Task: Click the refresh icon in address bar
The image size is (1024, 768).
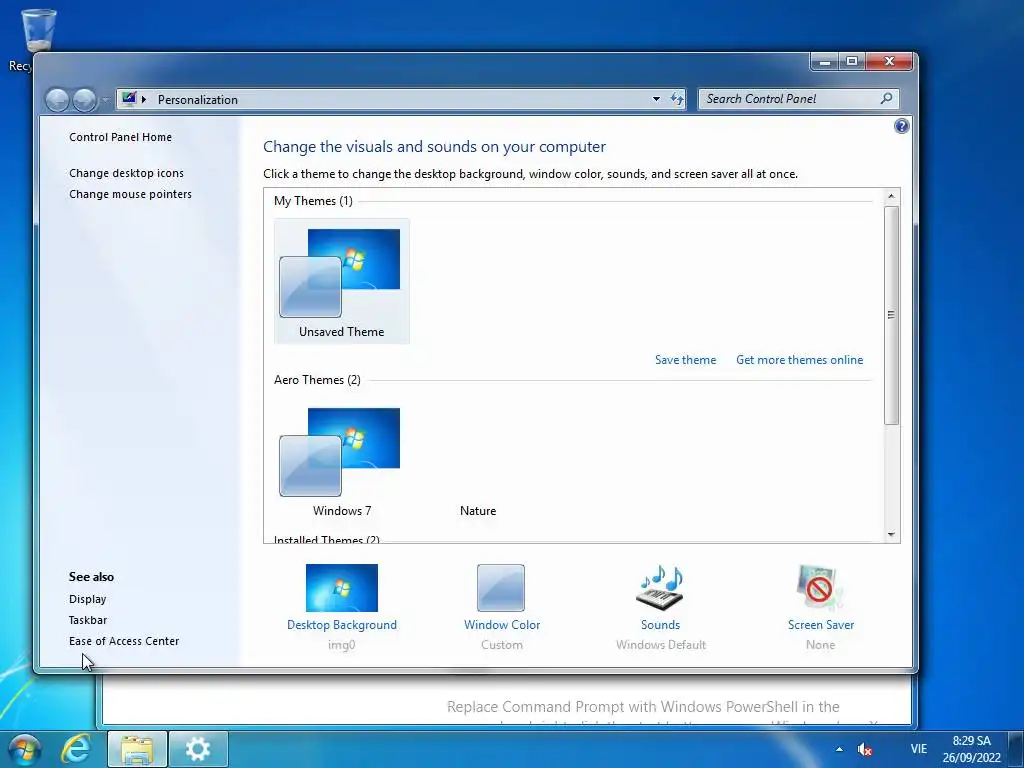Action: (x=677, y=99)
